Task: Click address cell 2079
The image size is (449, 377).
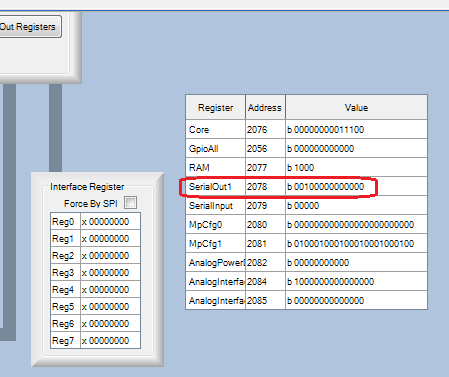Action: 265,205
